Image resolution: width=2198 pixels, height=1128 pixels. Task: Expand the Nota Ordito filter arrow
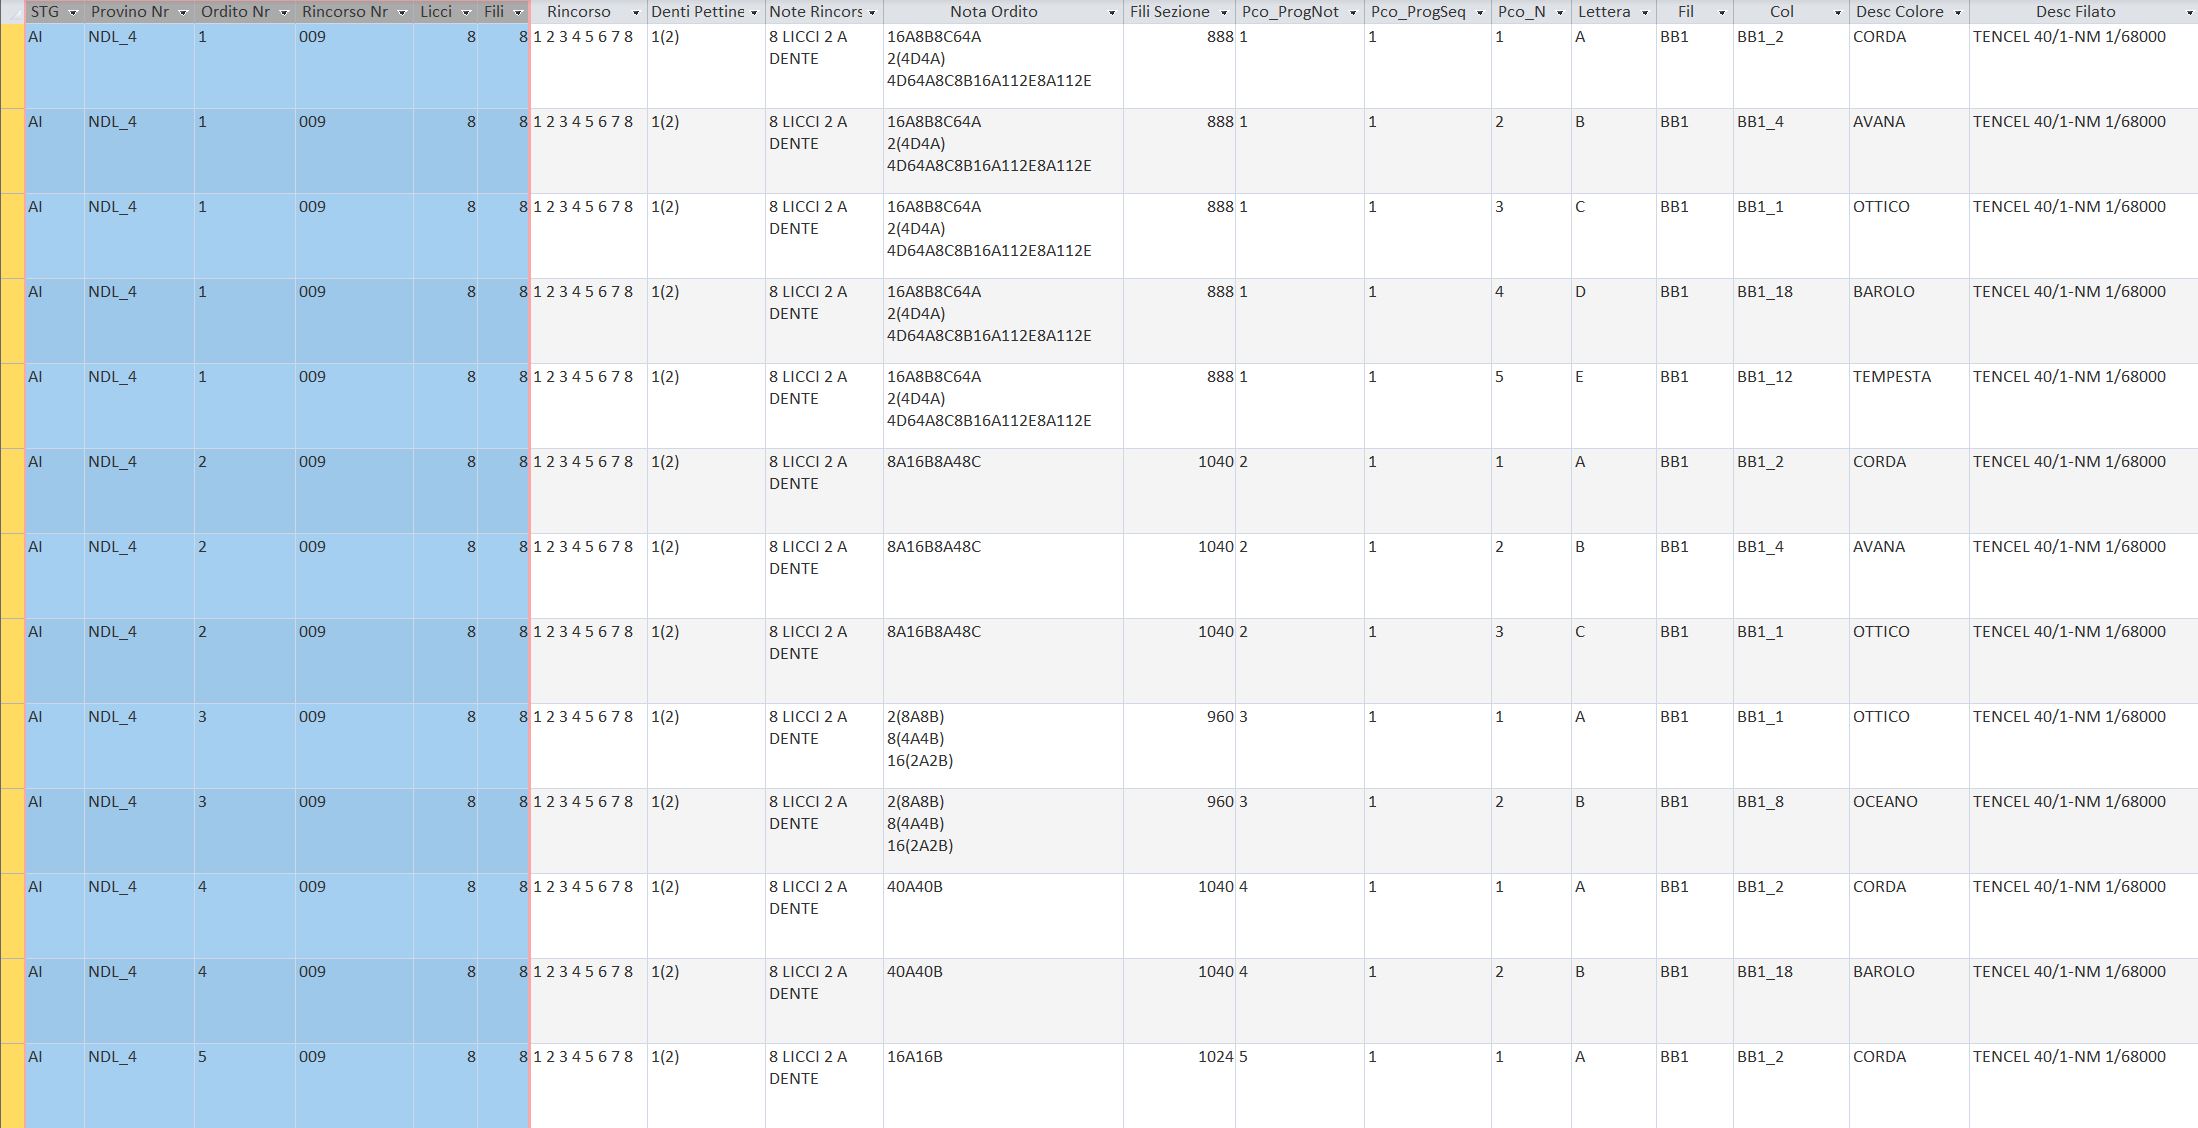pos(1111,12)
